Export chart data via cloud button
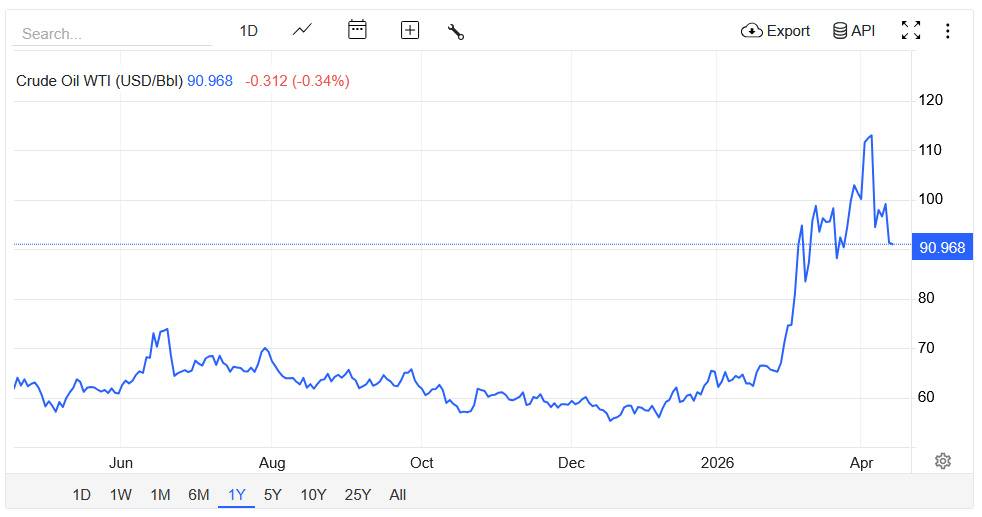 (775, 31)
